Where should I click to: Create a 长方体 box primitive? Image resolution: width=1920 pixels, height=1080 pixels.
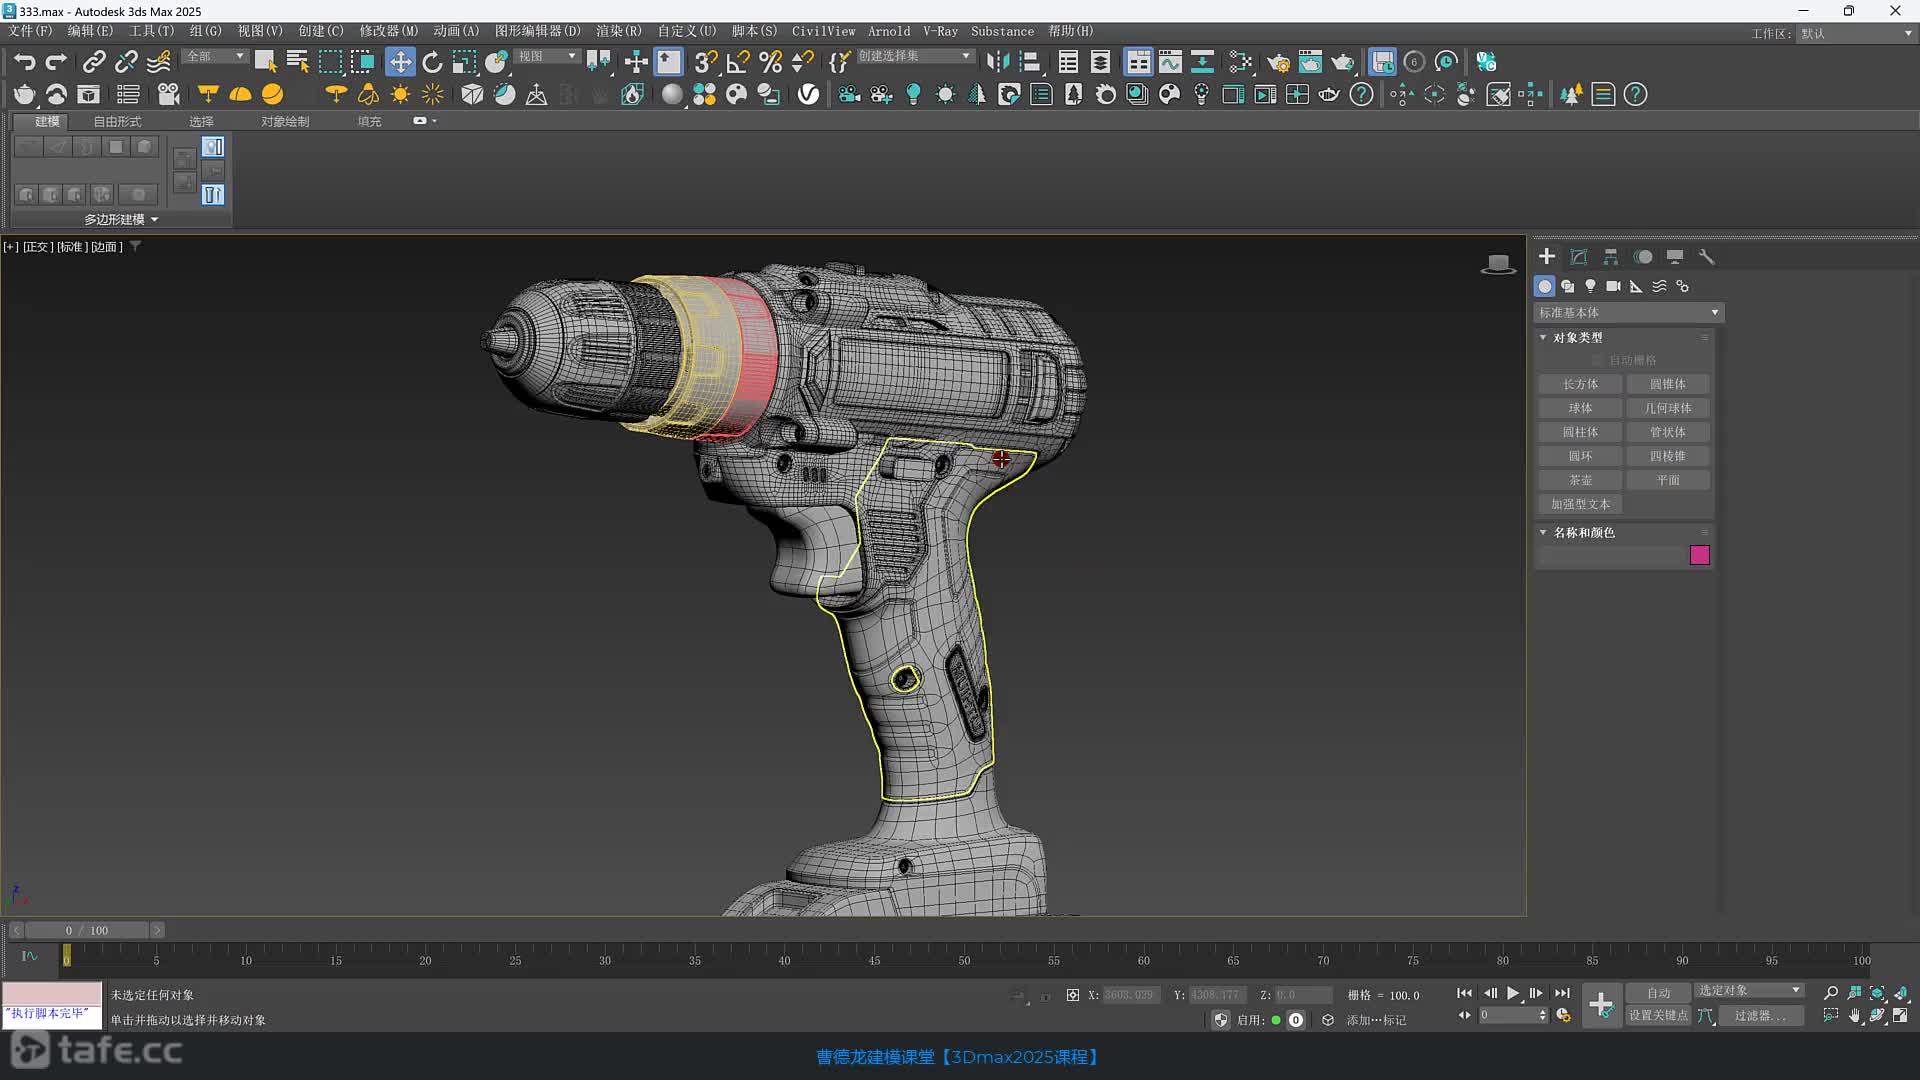(1580, 384)
